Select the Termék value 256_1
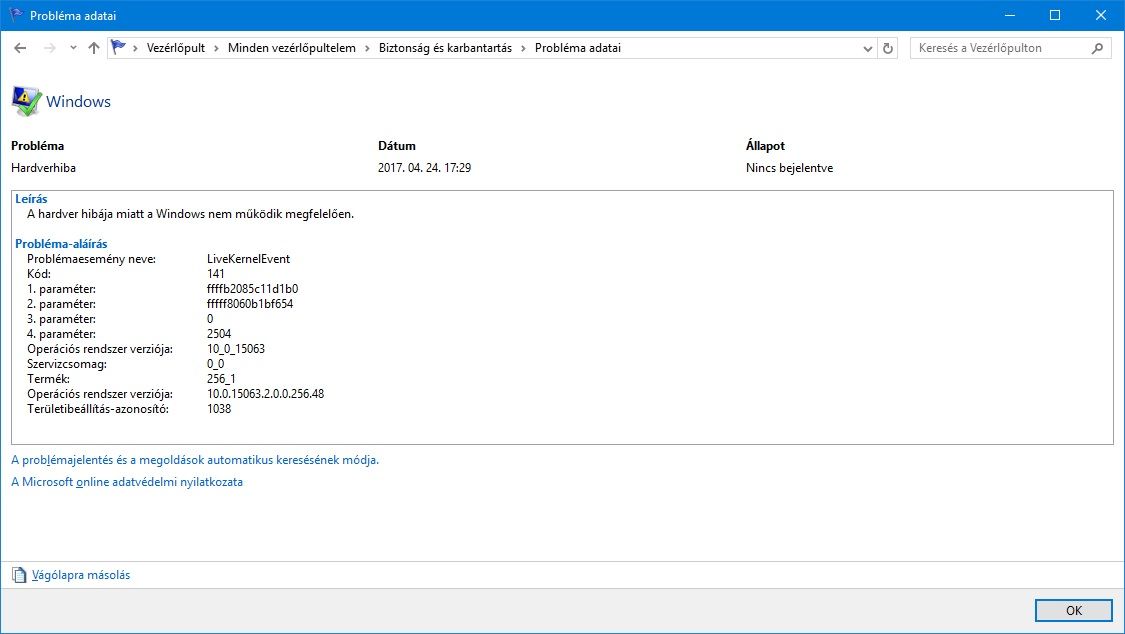Image resolution: width=1125 pixels, height=634 pixels. pos(221,379)
